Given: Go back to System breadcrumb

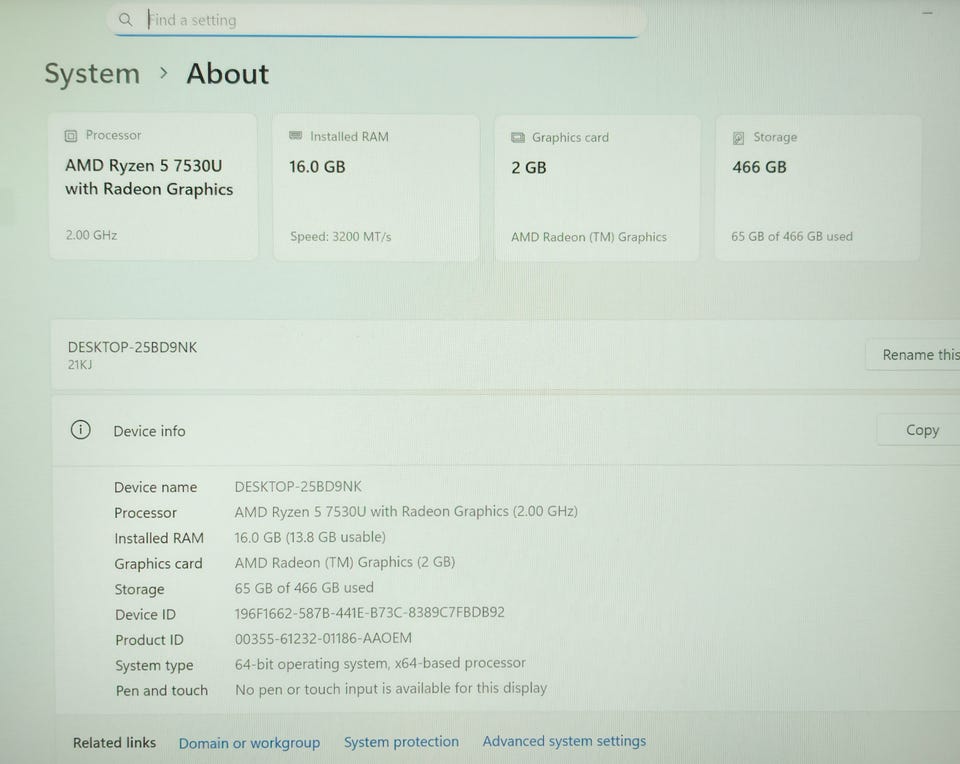Looking at the screenshot, I should pos(92,74).
